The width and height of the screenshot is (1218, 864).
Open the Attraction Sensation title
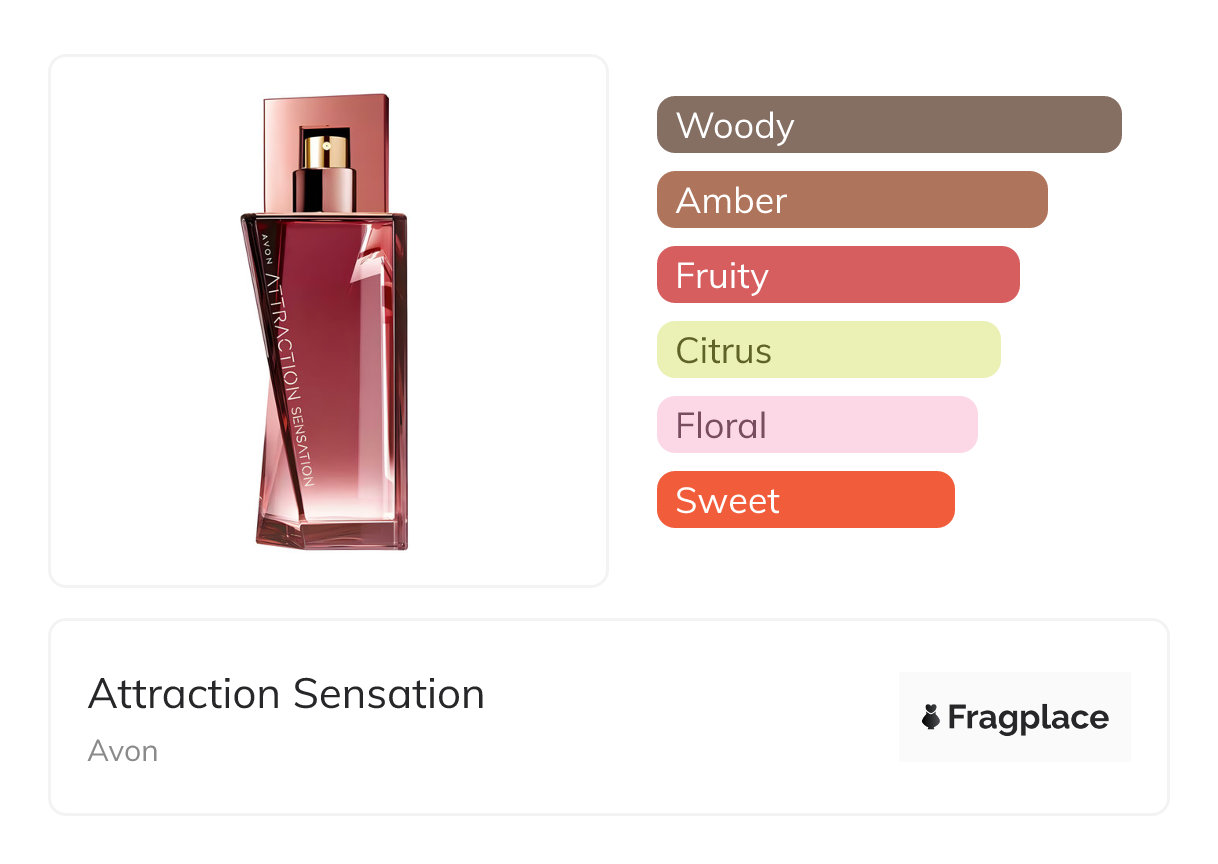tap(286, 694)
